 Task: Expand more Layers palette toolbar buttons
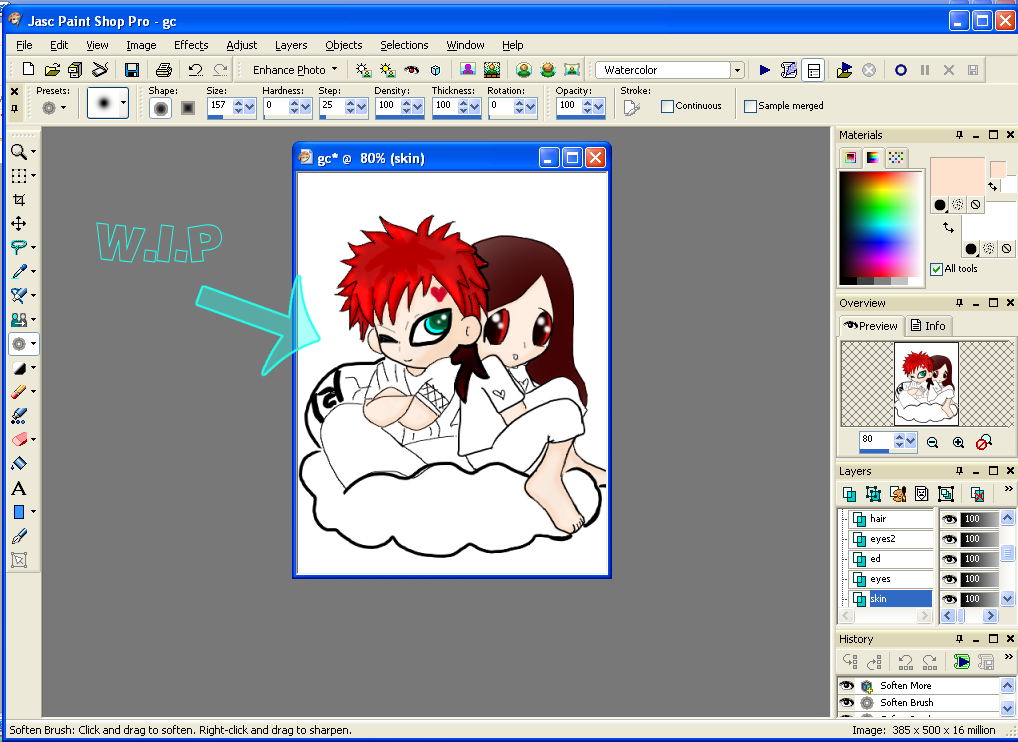1008,489
